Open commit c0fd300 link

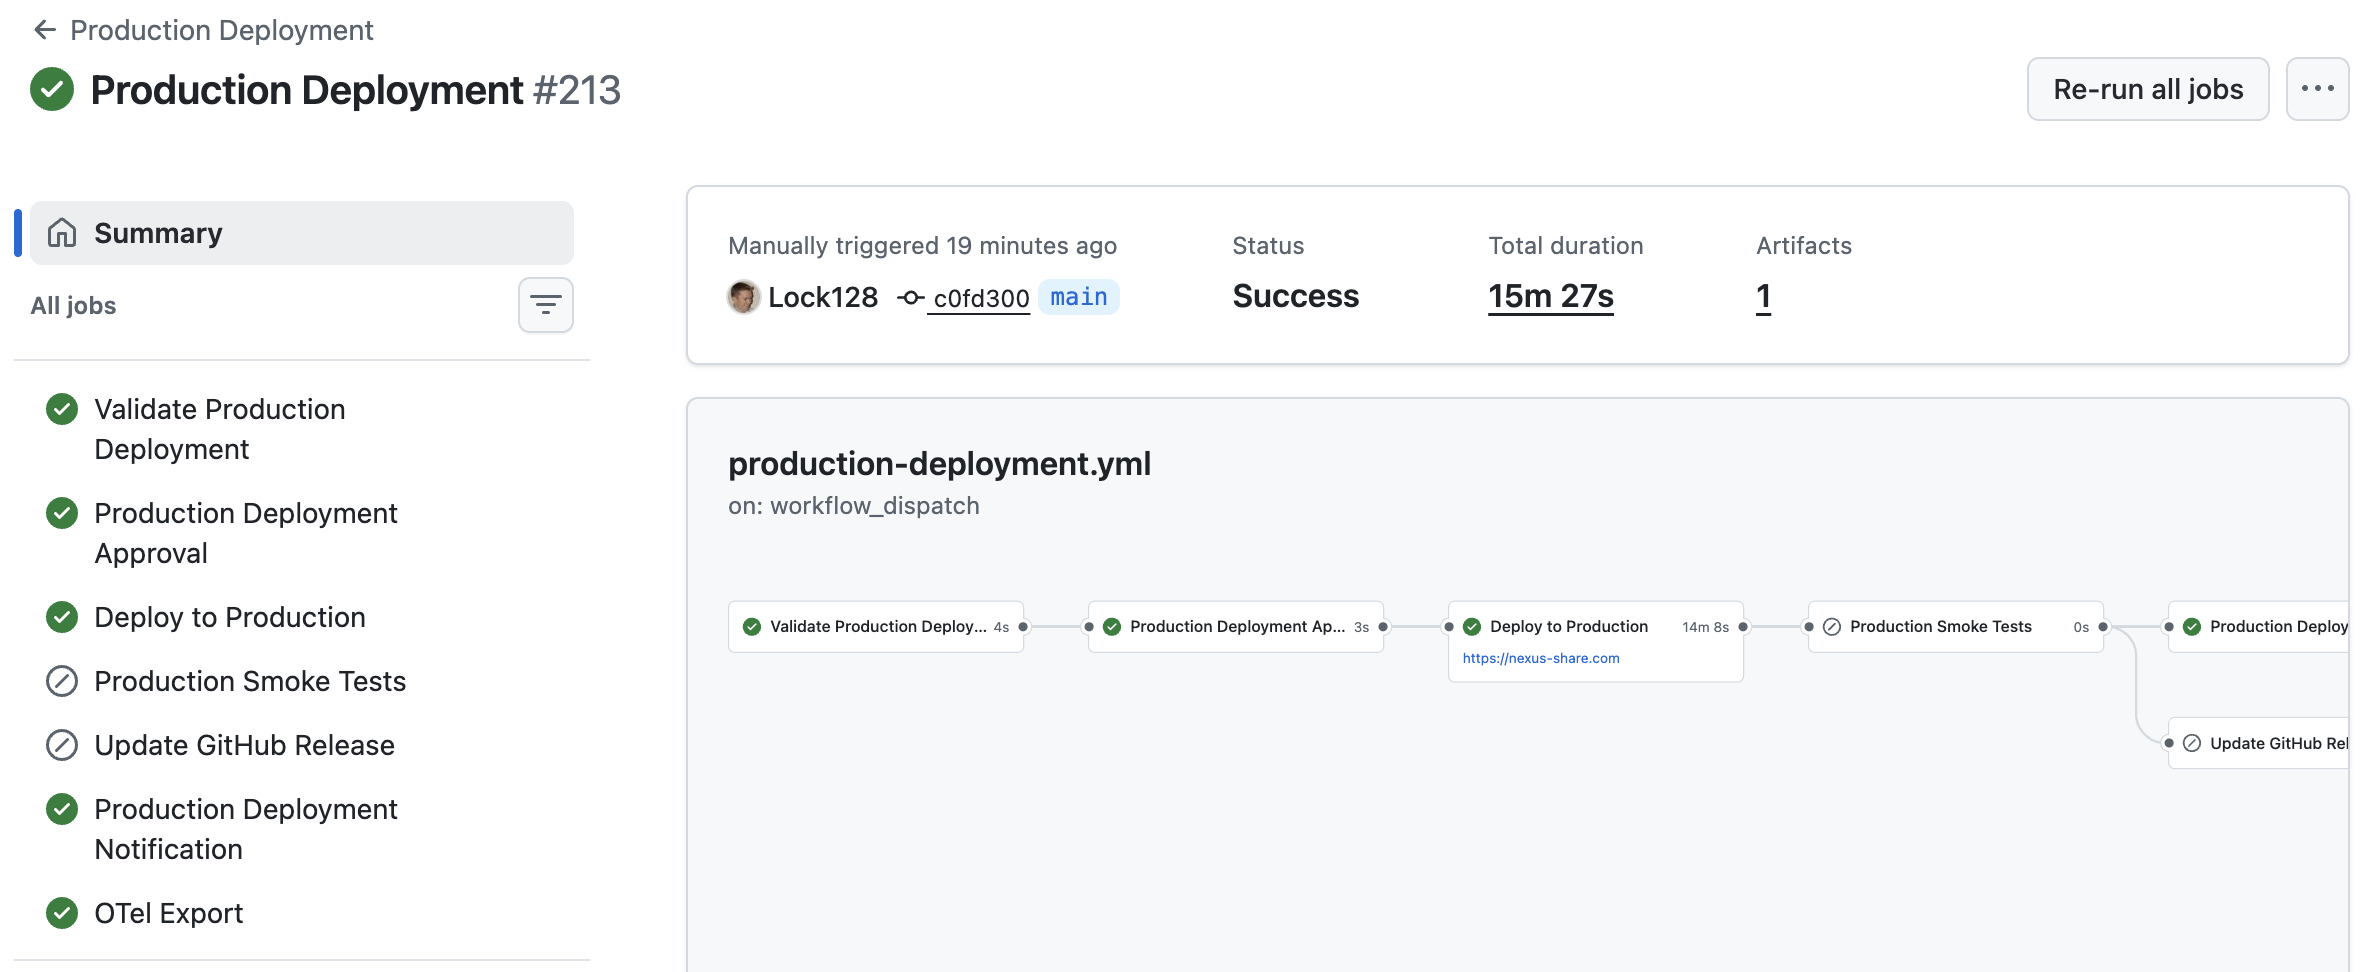(980, 298)
